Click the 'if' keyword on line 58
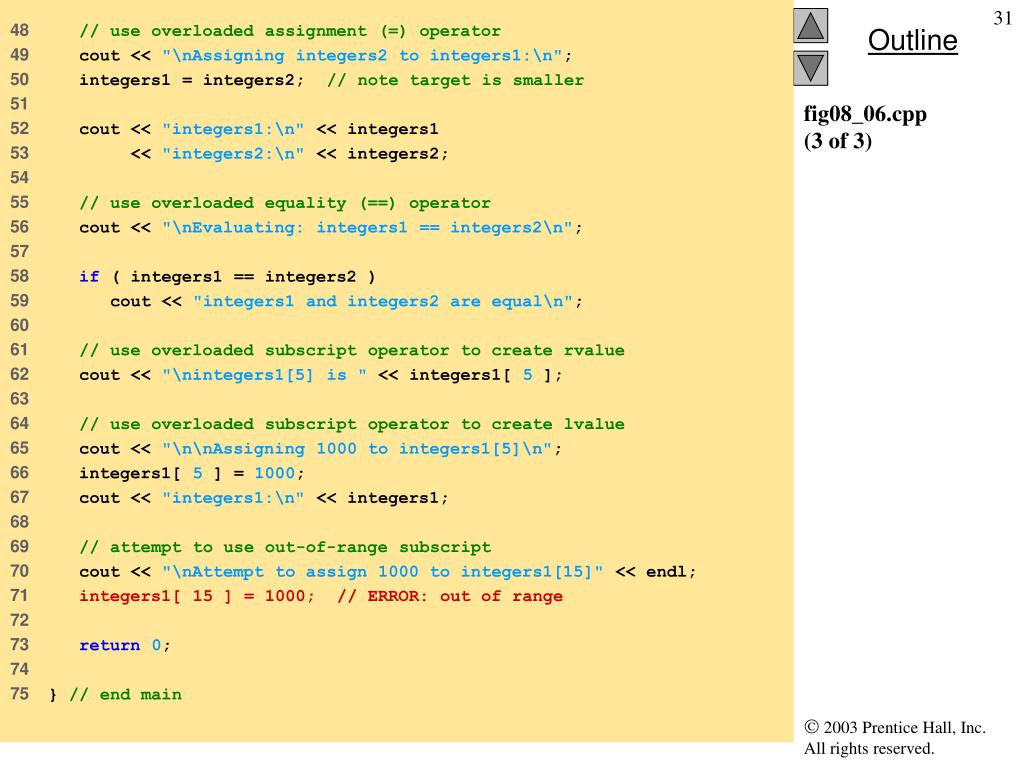The image size is (1024, 768). (89, 277)
